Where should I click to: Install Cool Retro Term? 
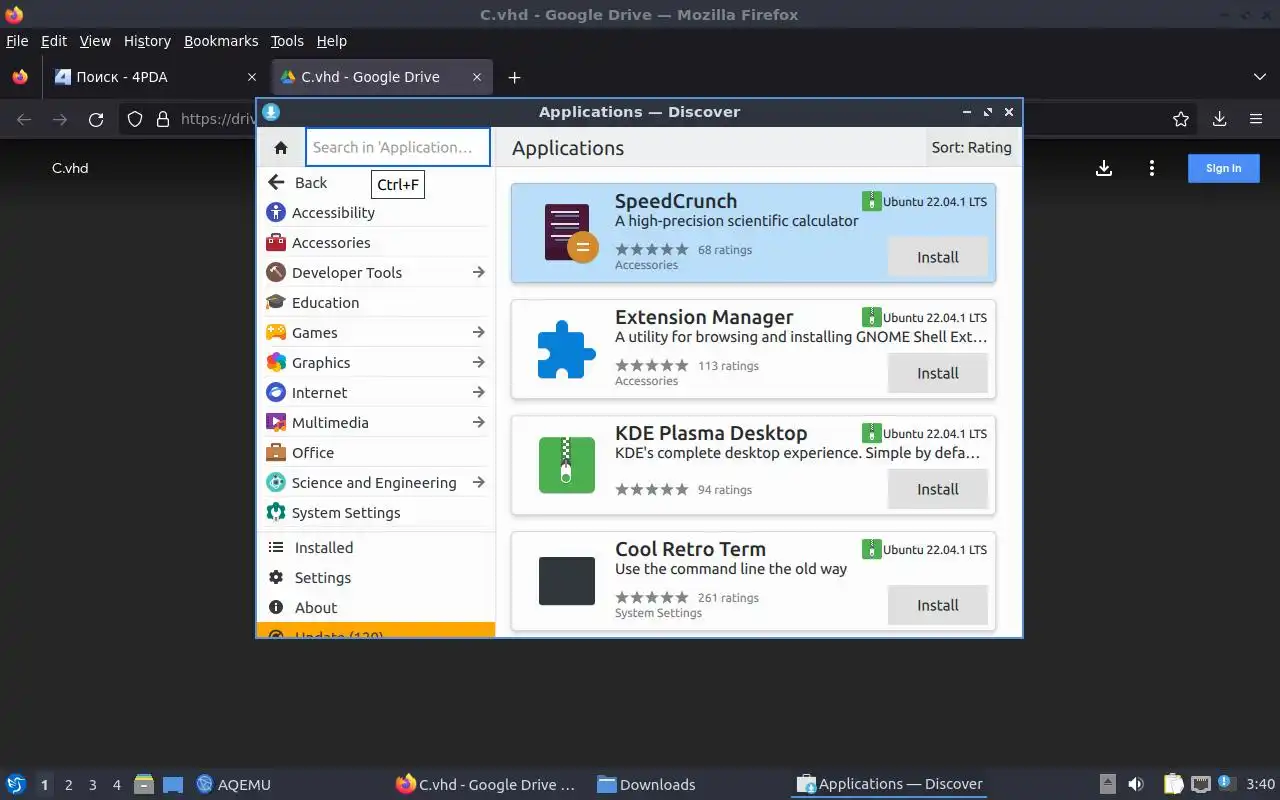coord(938,605)
